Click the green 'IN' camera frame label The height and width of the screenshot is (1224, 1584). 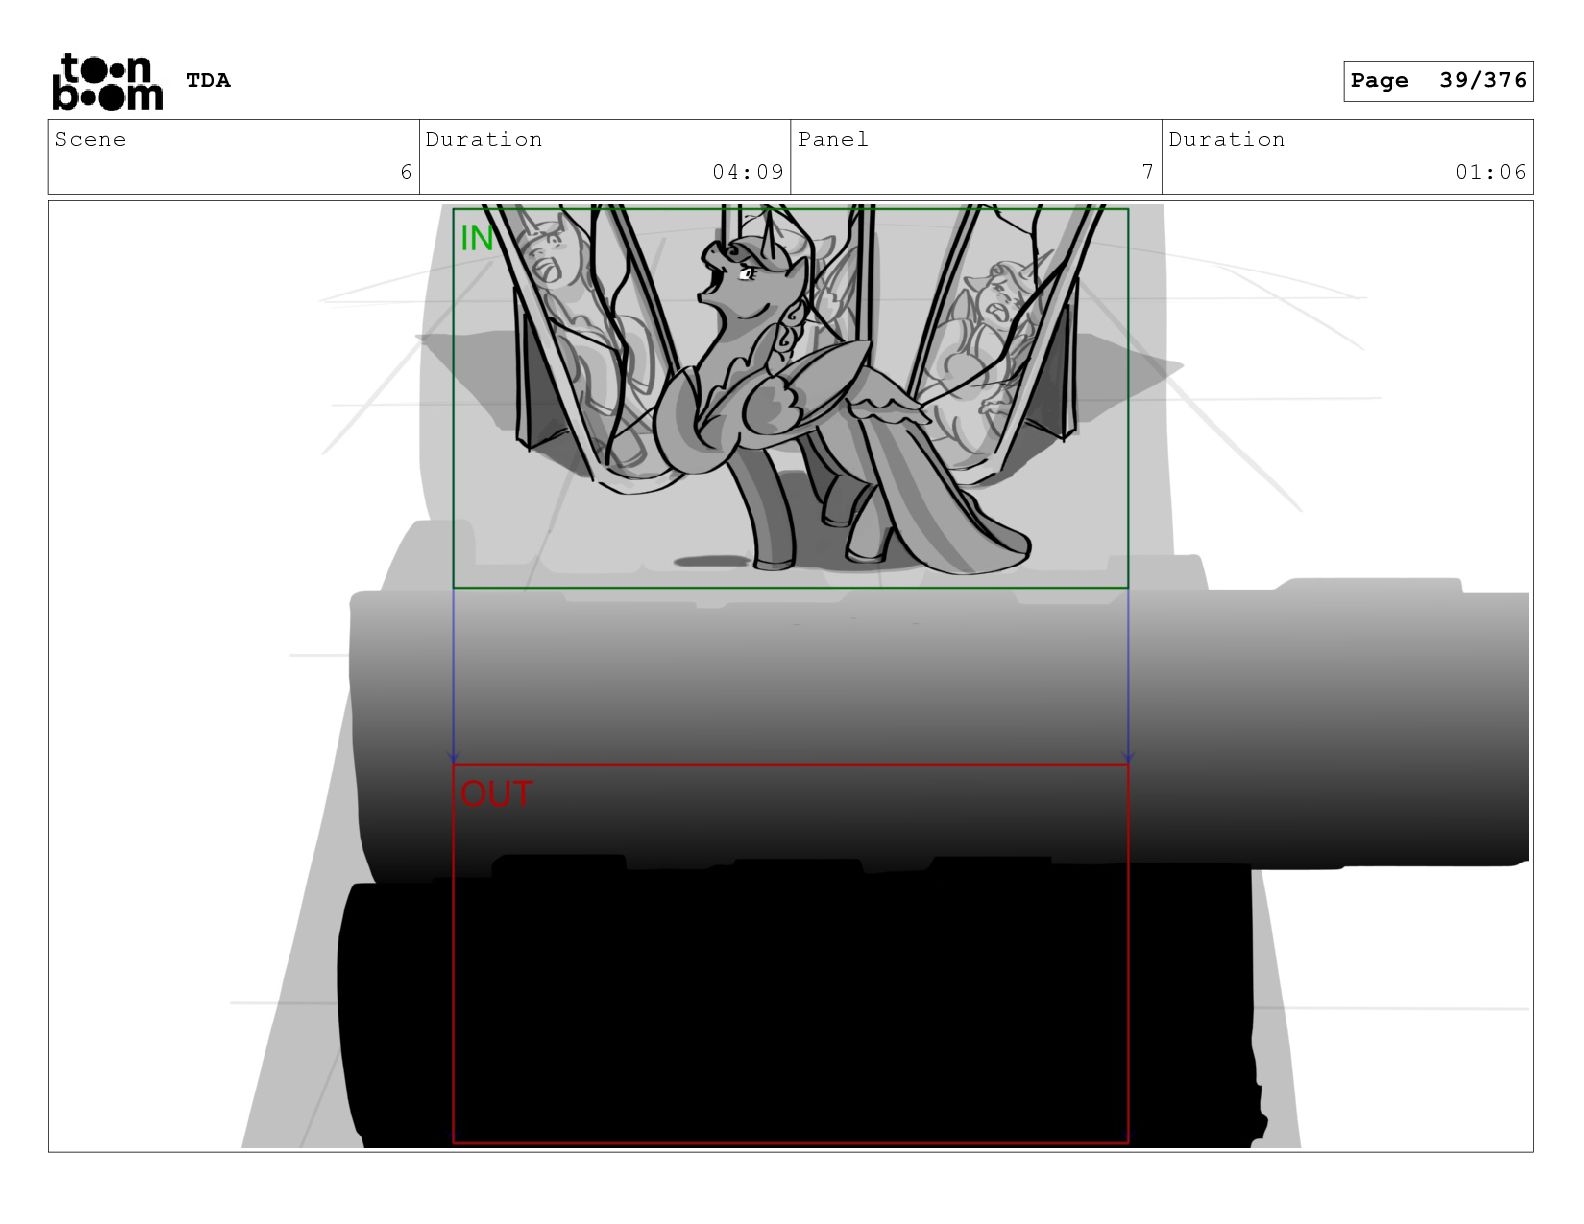click(x=477, y=238)
